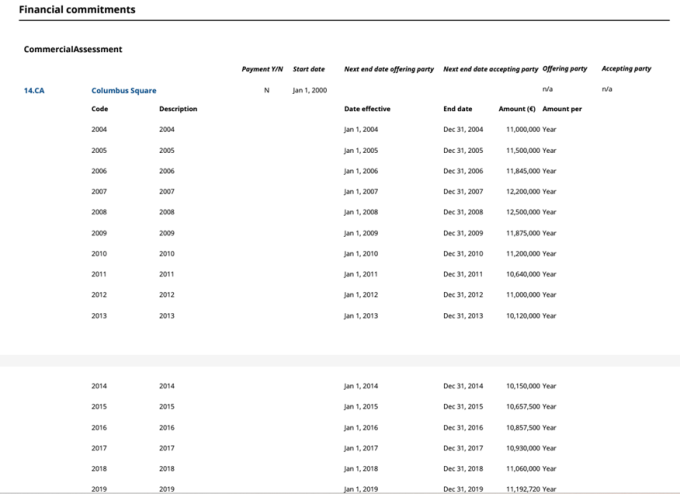Click the Amount (€) column header
Viewport: 680px width, 494px height.
coord(517,109)
